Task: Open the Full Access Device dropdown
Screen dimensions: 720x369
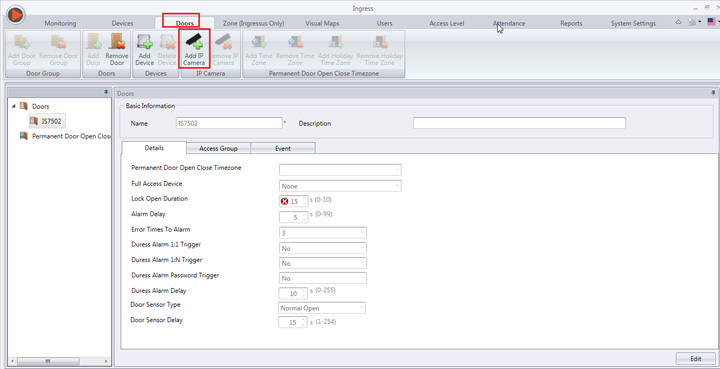Action: 340,186
